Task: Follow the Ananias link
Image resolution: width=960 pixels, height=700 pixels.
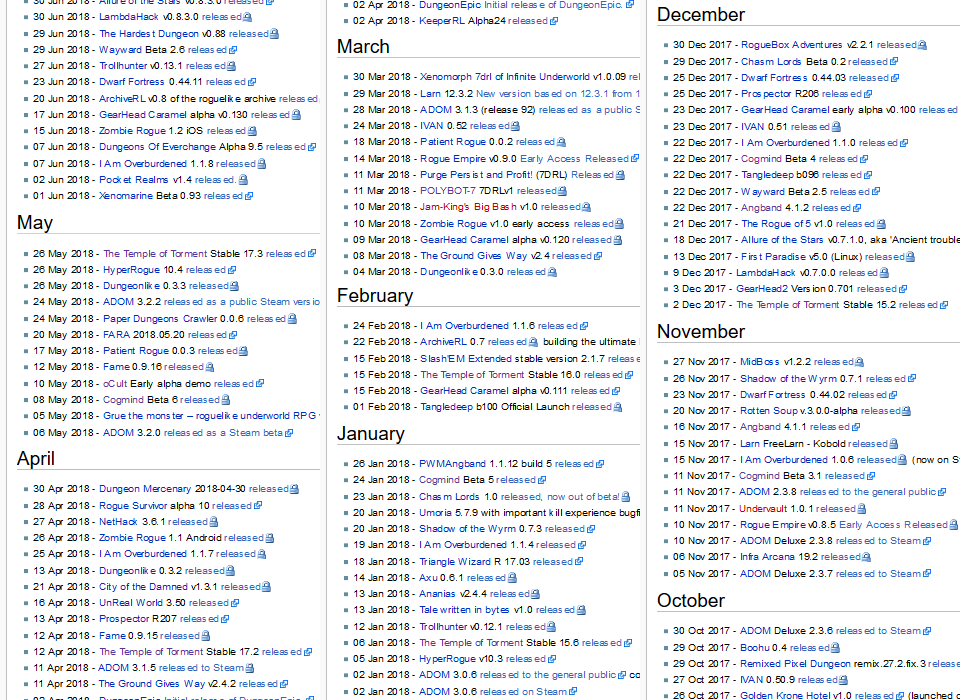Action: 437,594
